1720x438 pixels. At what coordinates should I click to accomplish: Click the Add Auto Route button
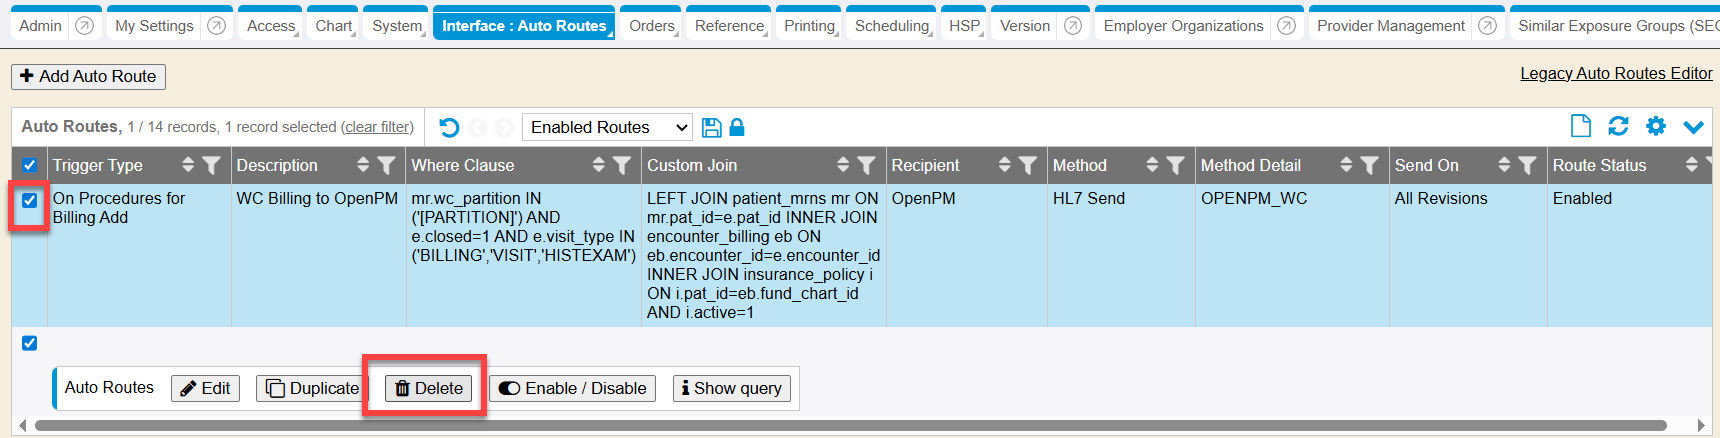[x=88, y=76]
